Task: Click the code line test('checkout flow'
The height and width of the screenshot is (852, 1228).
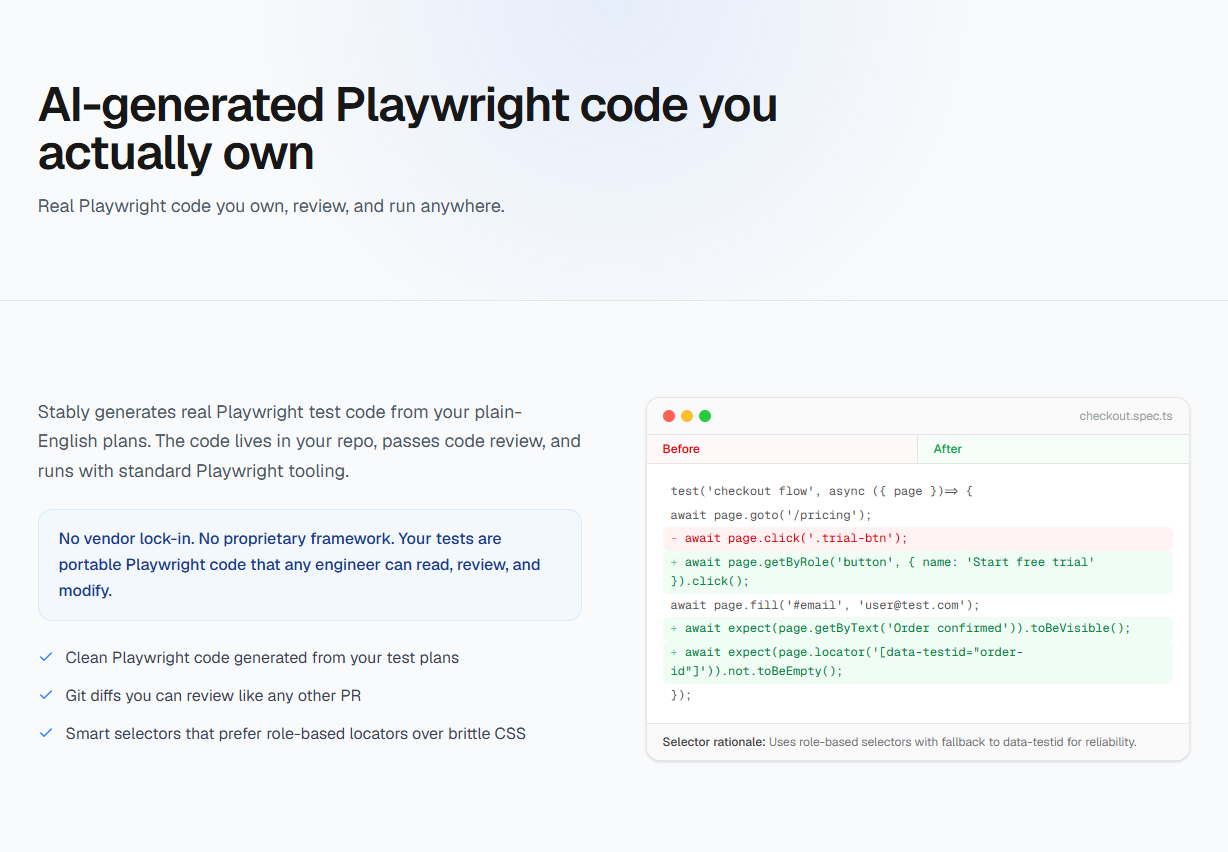Action: coord(822,491)
